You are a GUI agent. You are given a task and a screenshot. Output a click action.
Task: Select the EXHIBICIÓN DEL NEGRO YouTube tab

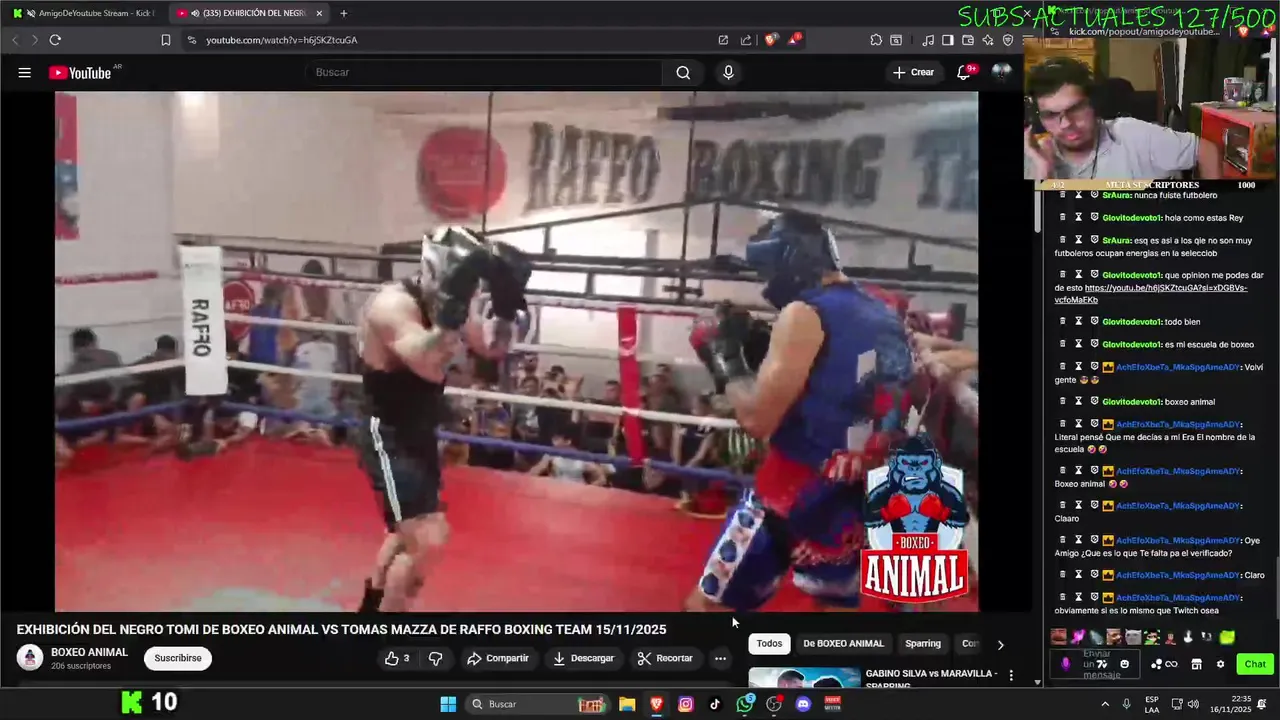pyautogui.click(x=250, y=13)
